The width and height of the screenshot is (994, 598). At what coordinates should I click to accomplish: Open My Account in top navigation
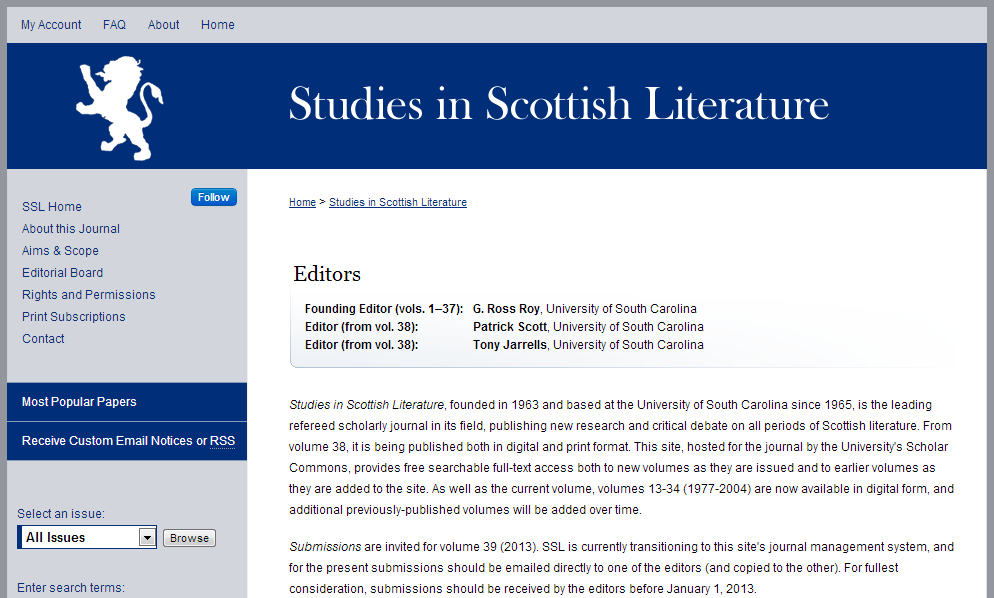tap(51, 25)
